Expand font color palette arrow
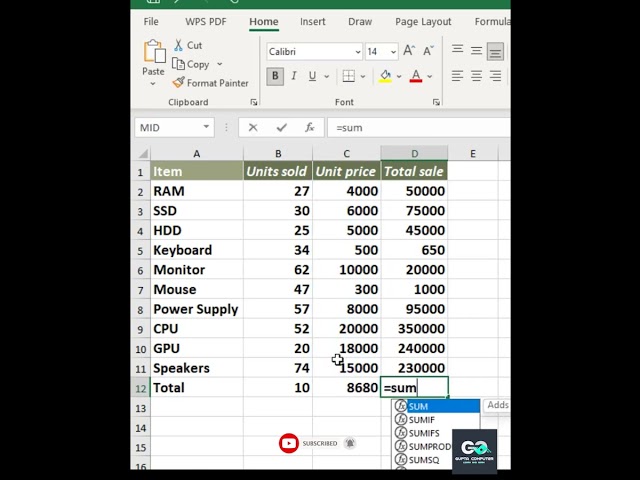The width and height of the screenshot is (640, 480). pyautogui.click(x=429, y=76)
